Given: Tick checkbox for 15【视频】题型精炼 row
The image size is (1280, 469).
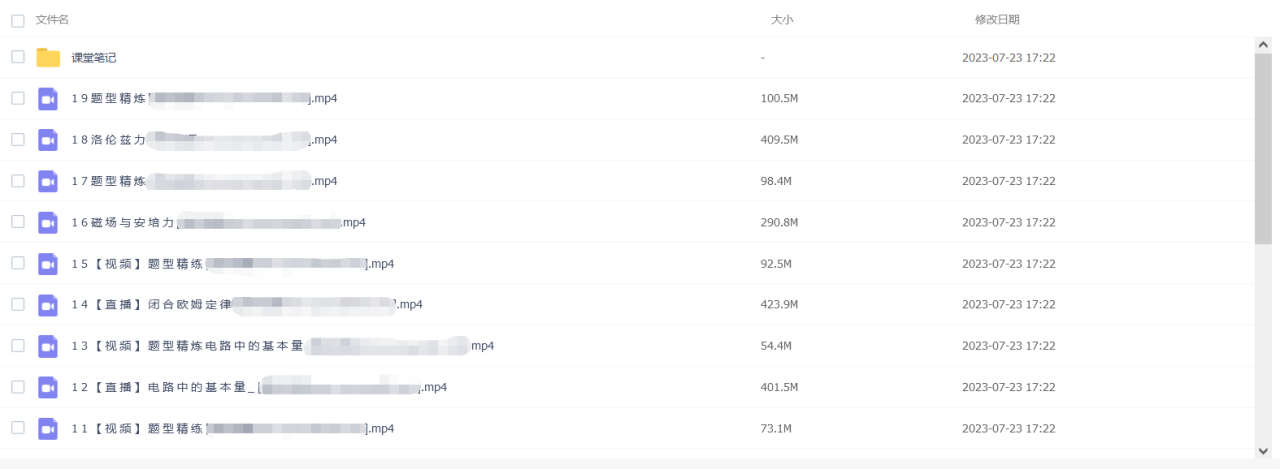Looking at the screenshot, I should pyautogui.click(x=18, y=263).
